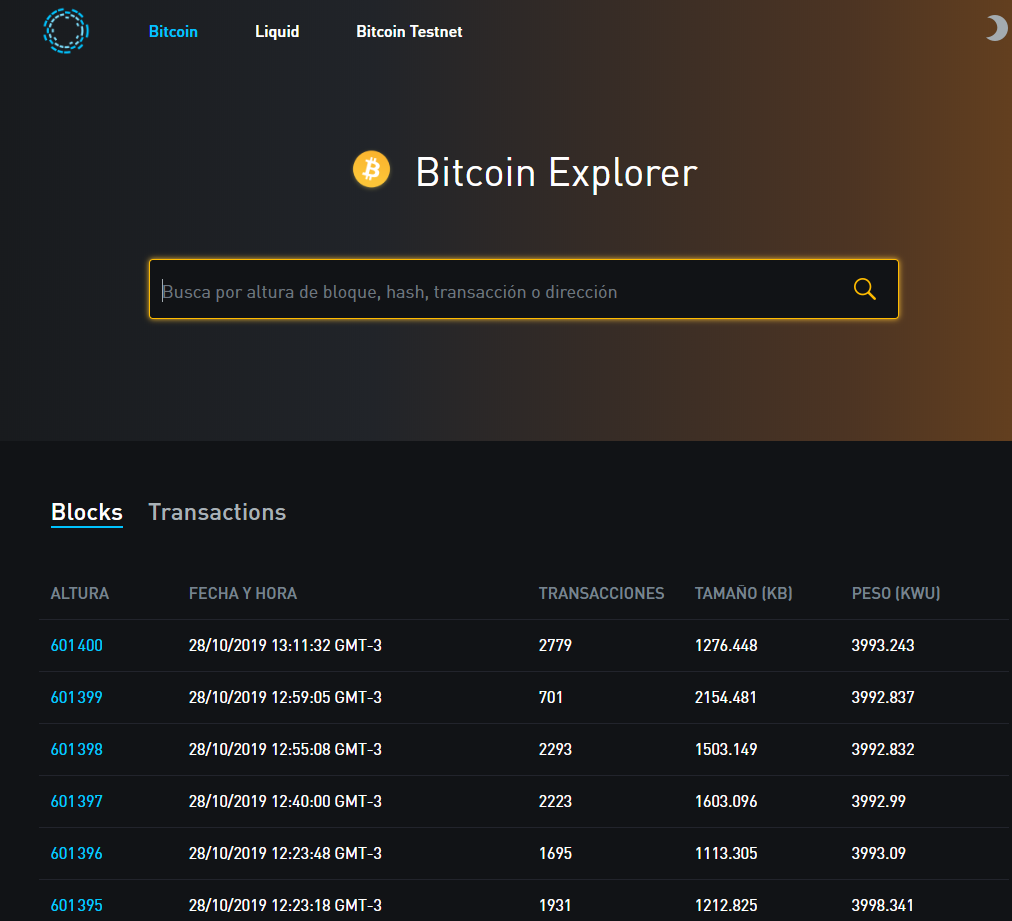
Task: Select timestamp 28/10/2019 13:11:32 GMT-3
Action: point(285,645)
